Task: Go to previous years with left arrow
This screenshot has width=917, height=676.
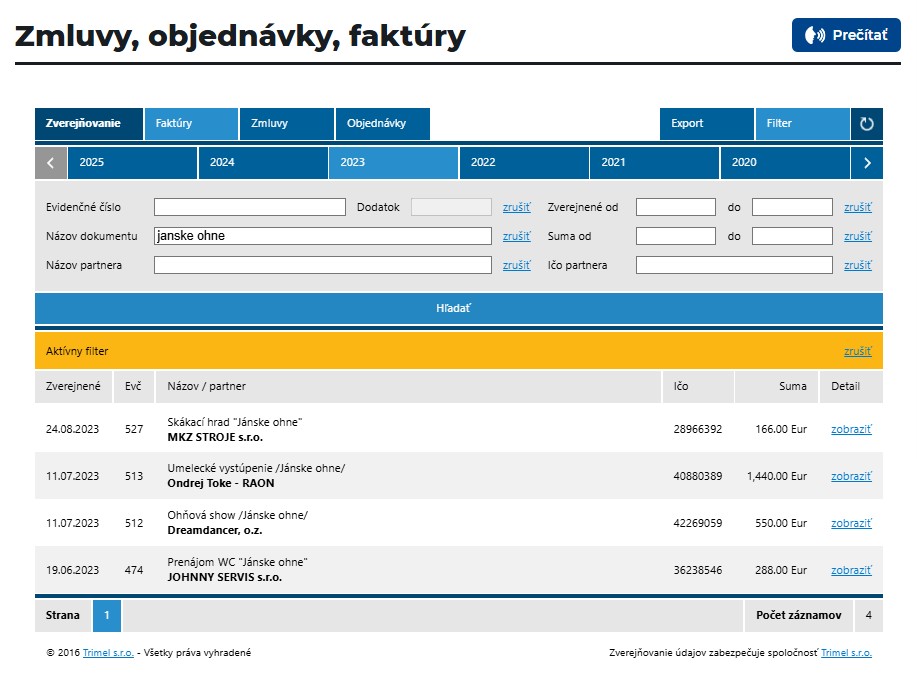Action: click(51, 163)
